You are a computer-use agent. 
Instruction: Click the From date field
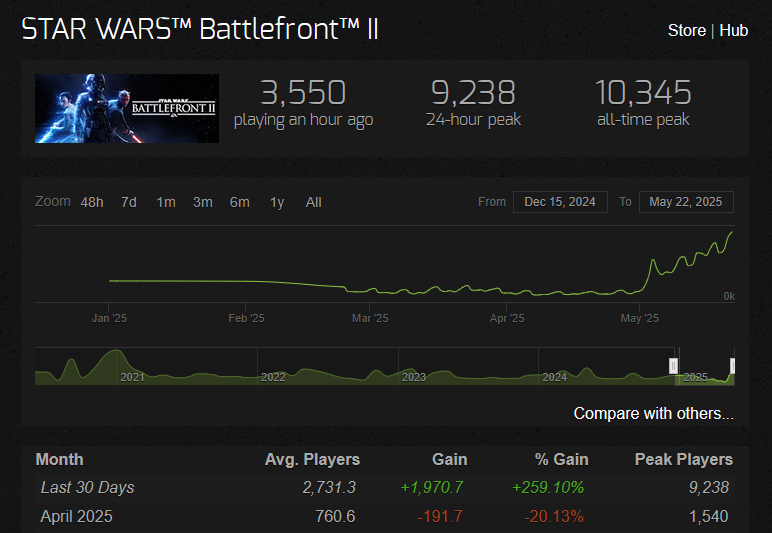(x=560, y=202)
